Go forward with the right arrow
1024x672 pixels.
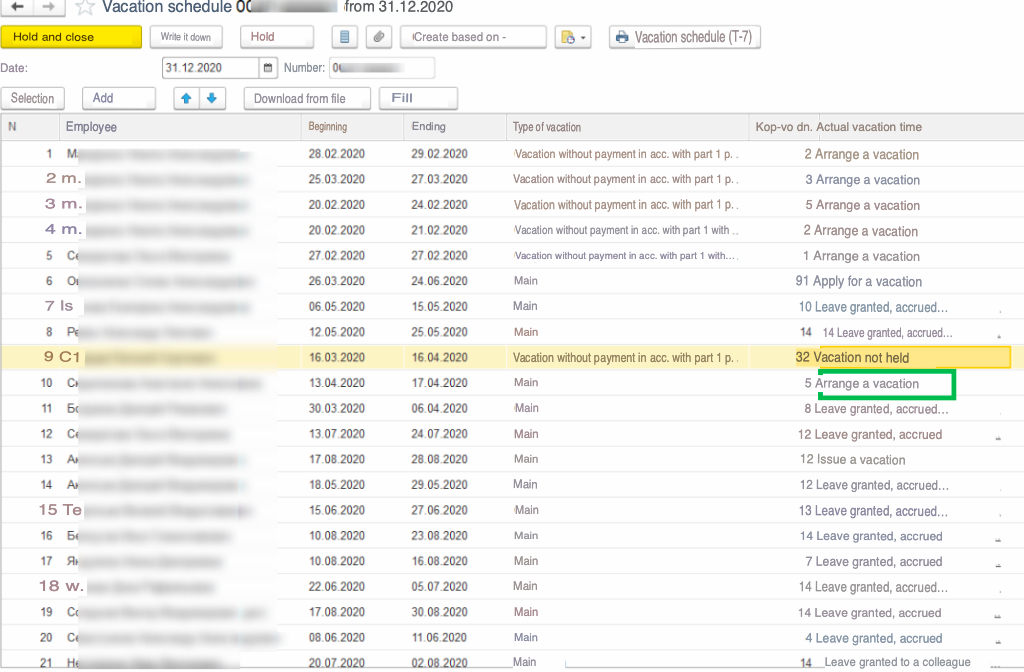tap(49, 7)
